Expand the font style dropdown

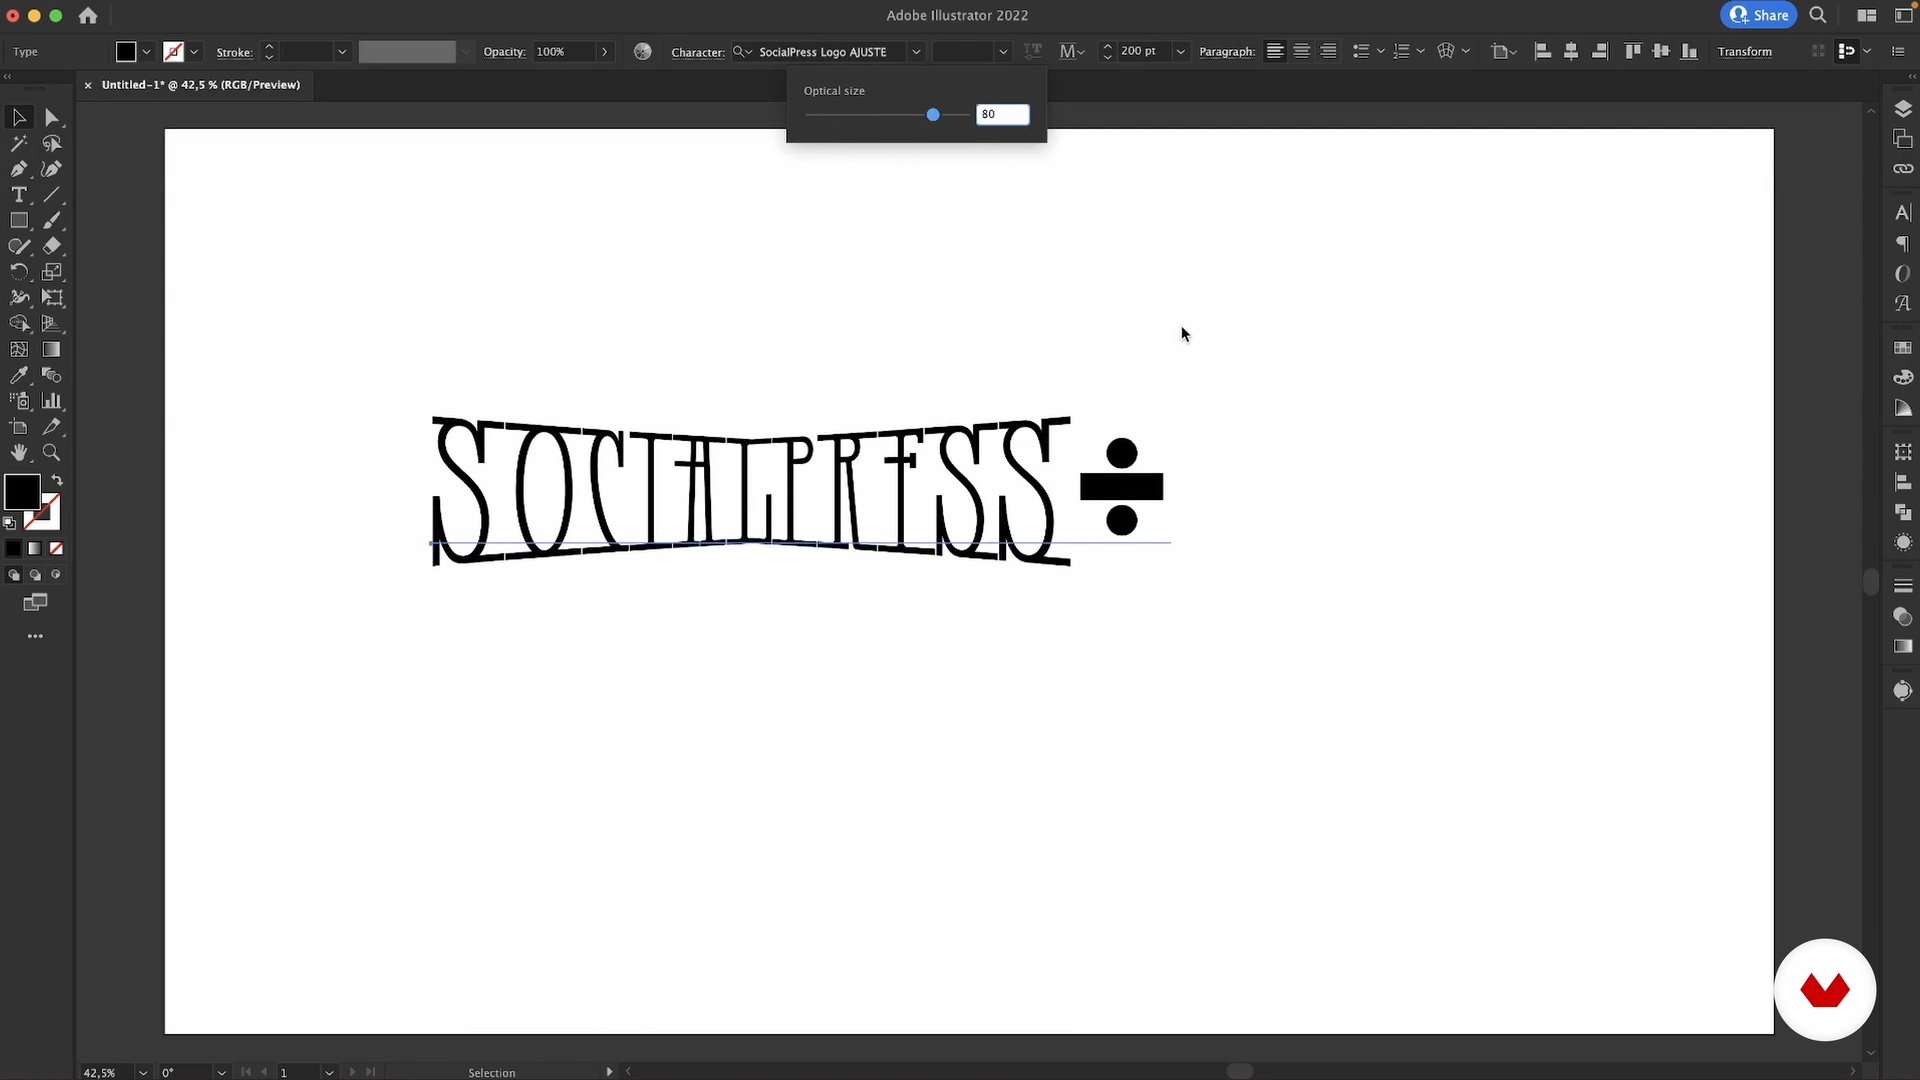pos(1003,52)
